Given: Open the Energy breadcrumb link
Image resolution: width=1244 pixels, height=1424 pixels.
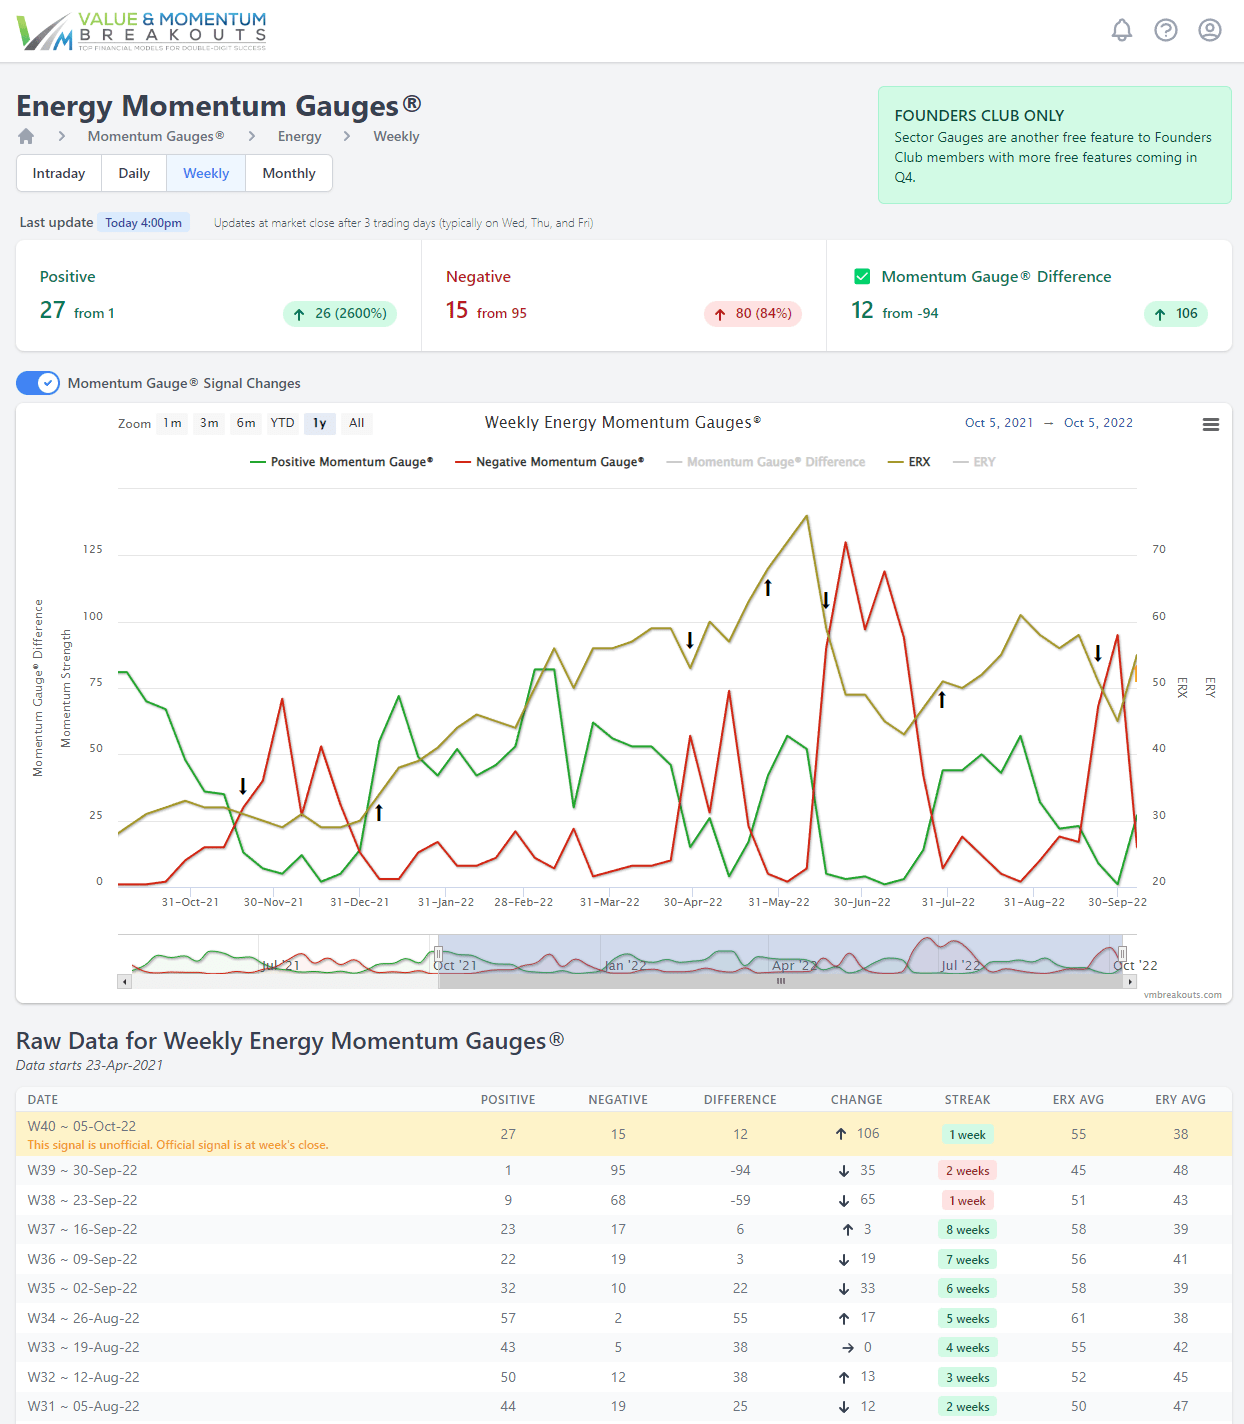Looking at the screenshot, I should pyautogui.click(x=299, y=136).
